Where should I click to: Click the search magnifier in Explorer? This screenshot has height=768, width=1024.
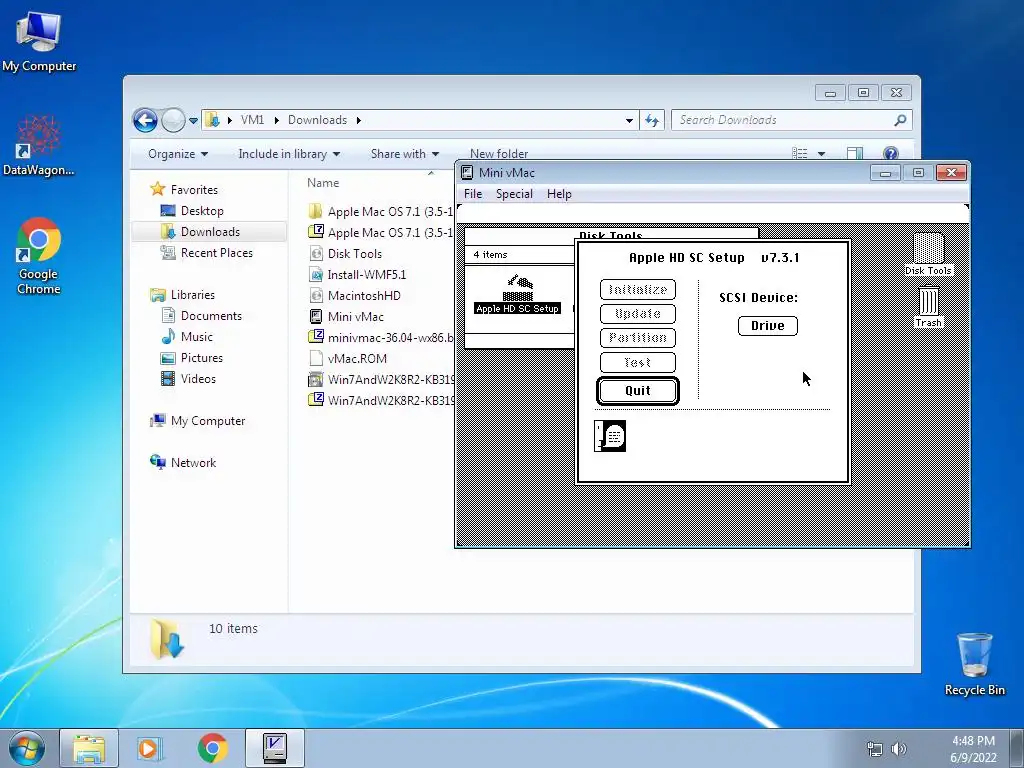(x=900, y=120)
